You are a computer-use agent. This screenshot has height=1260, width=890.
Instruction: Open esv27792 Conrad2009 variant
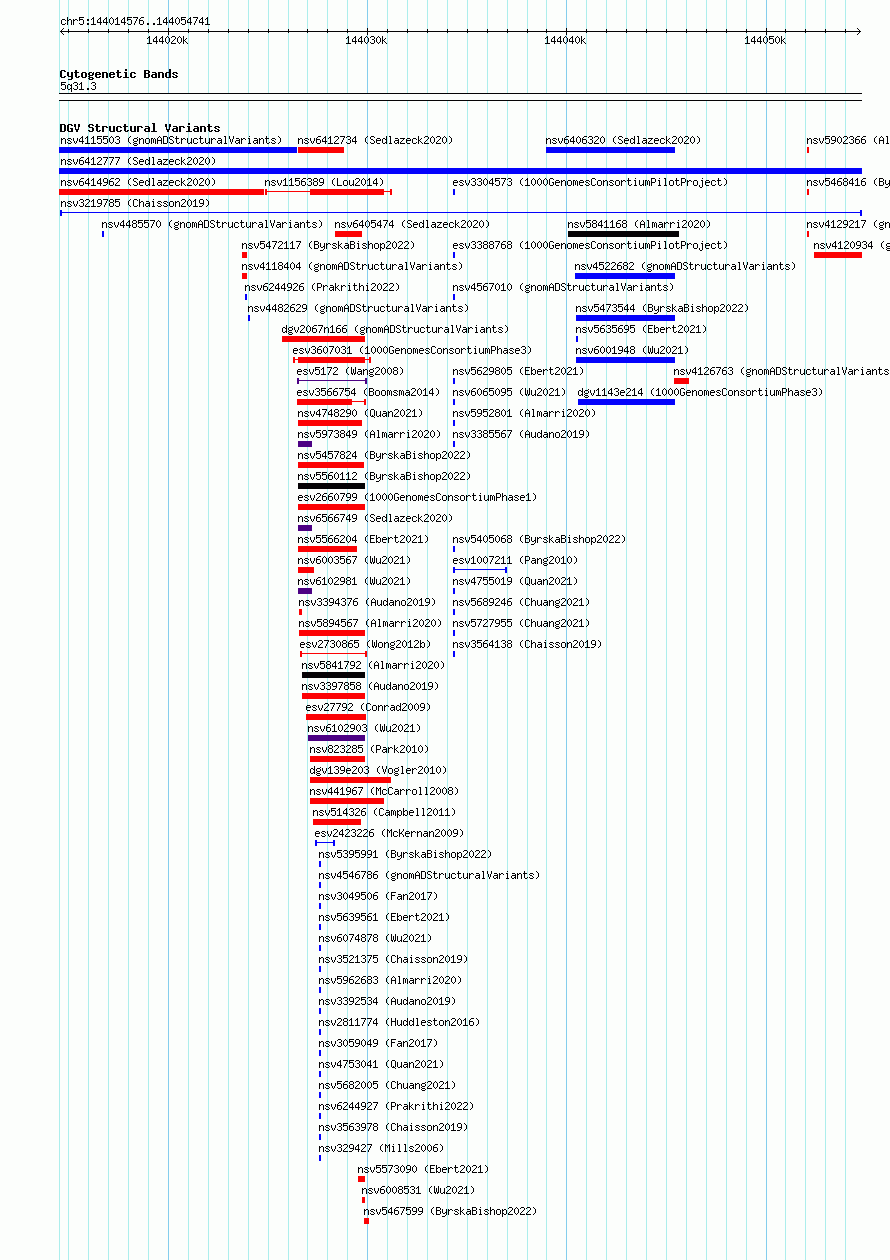click(368, 707)
